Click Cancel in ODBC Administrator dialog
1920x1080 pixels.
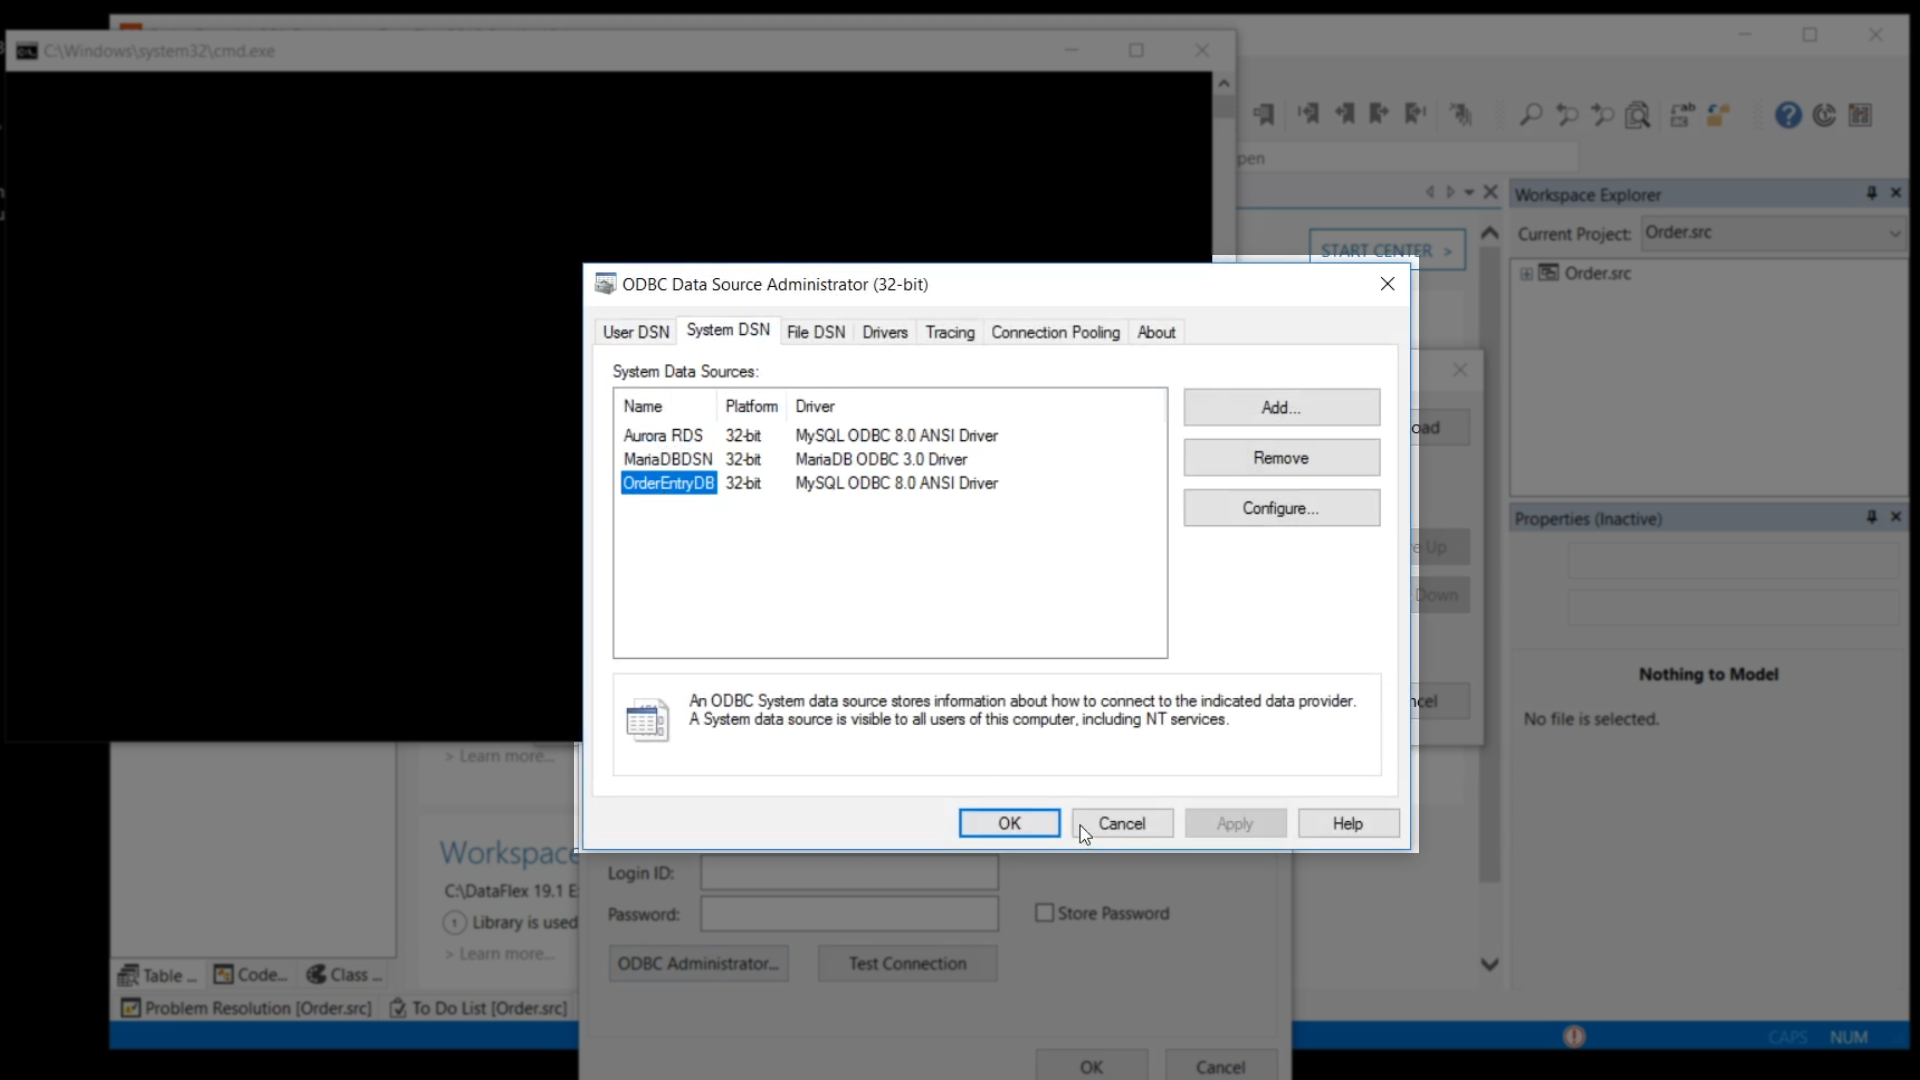coord(1121,823)
